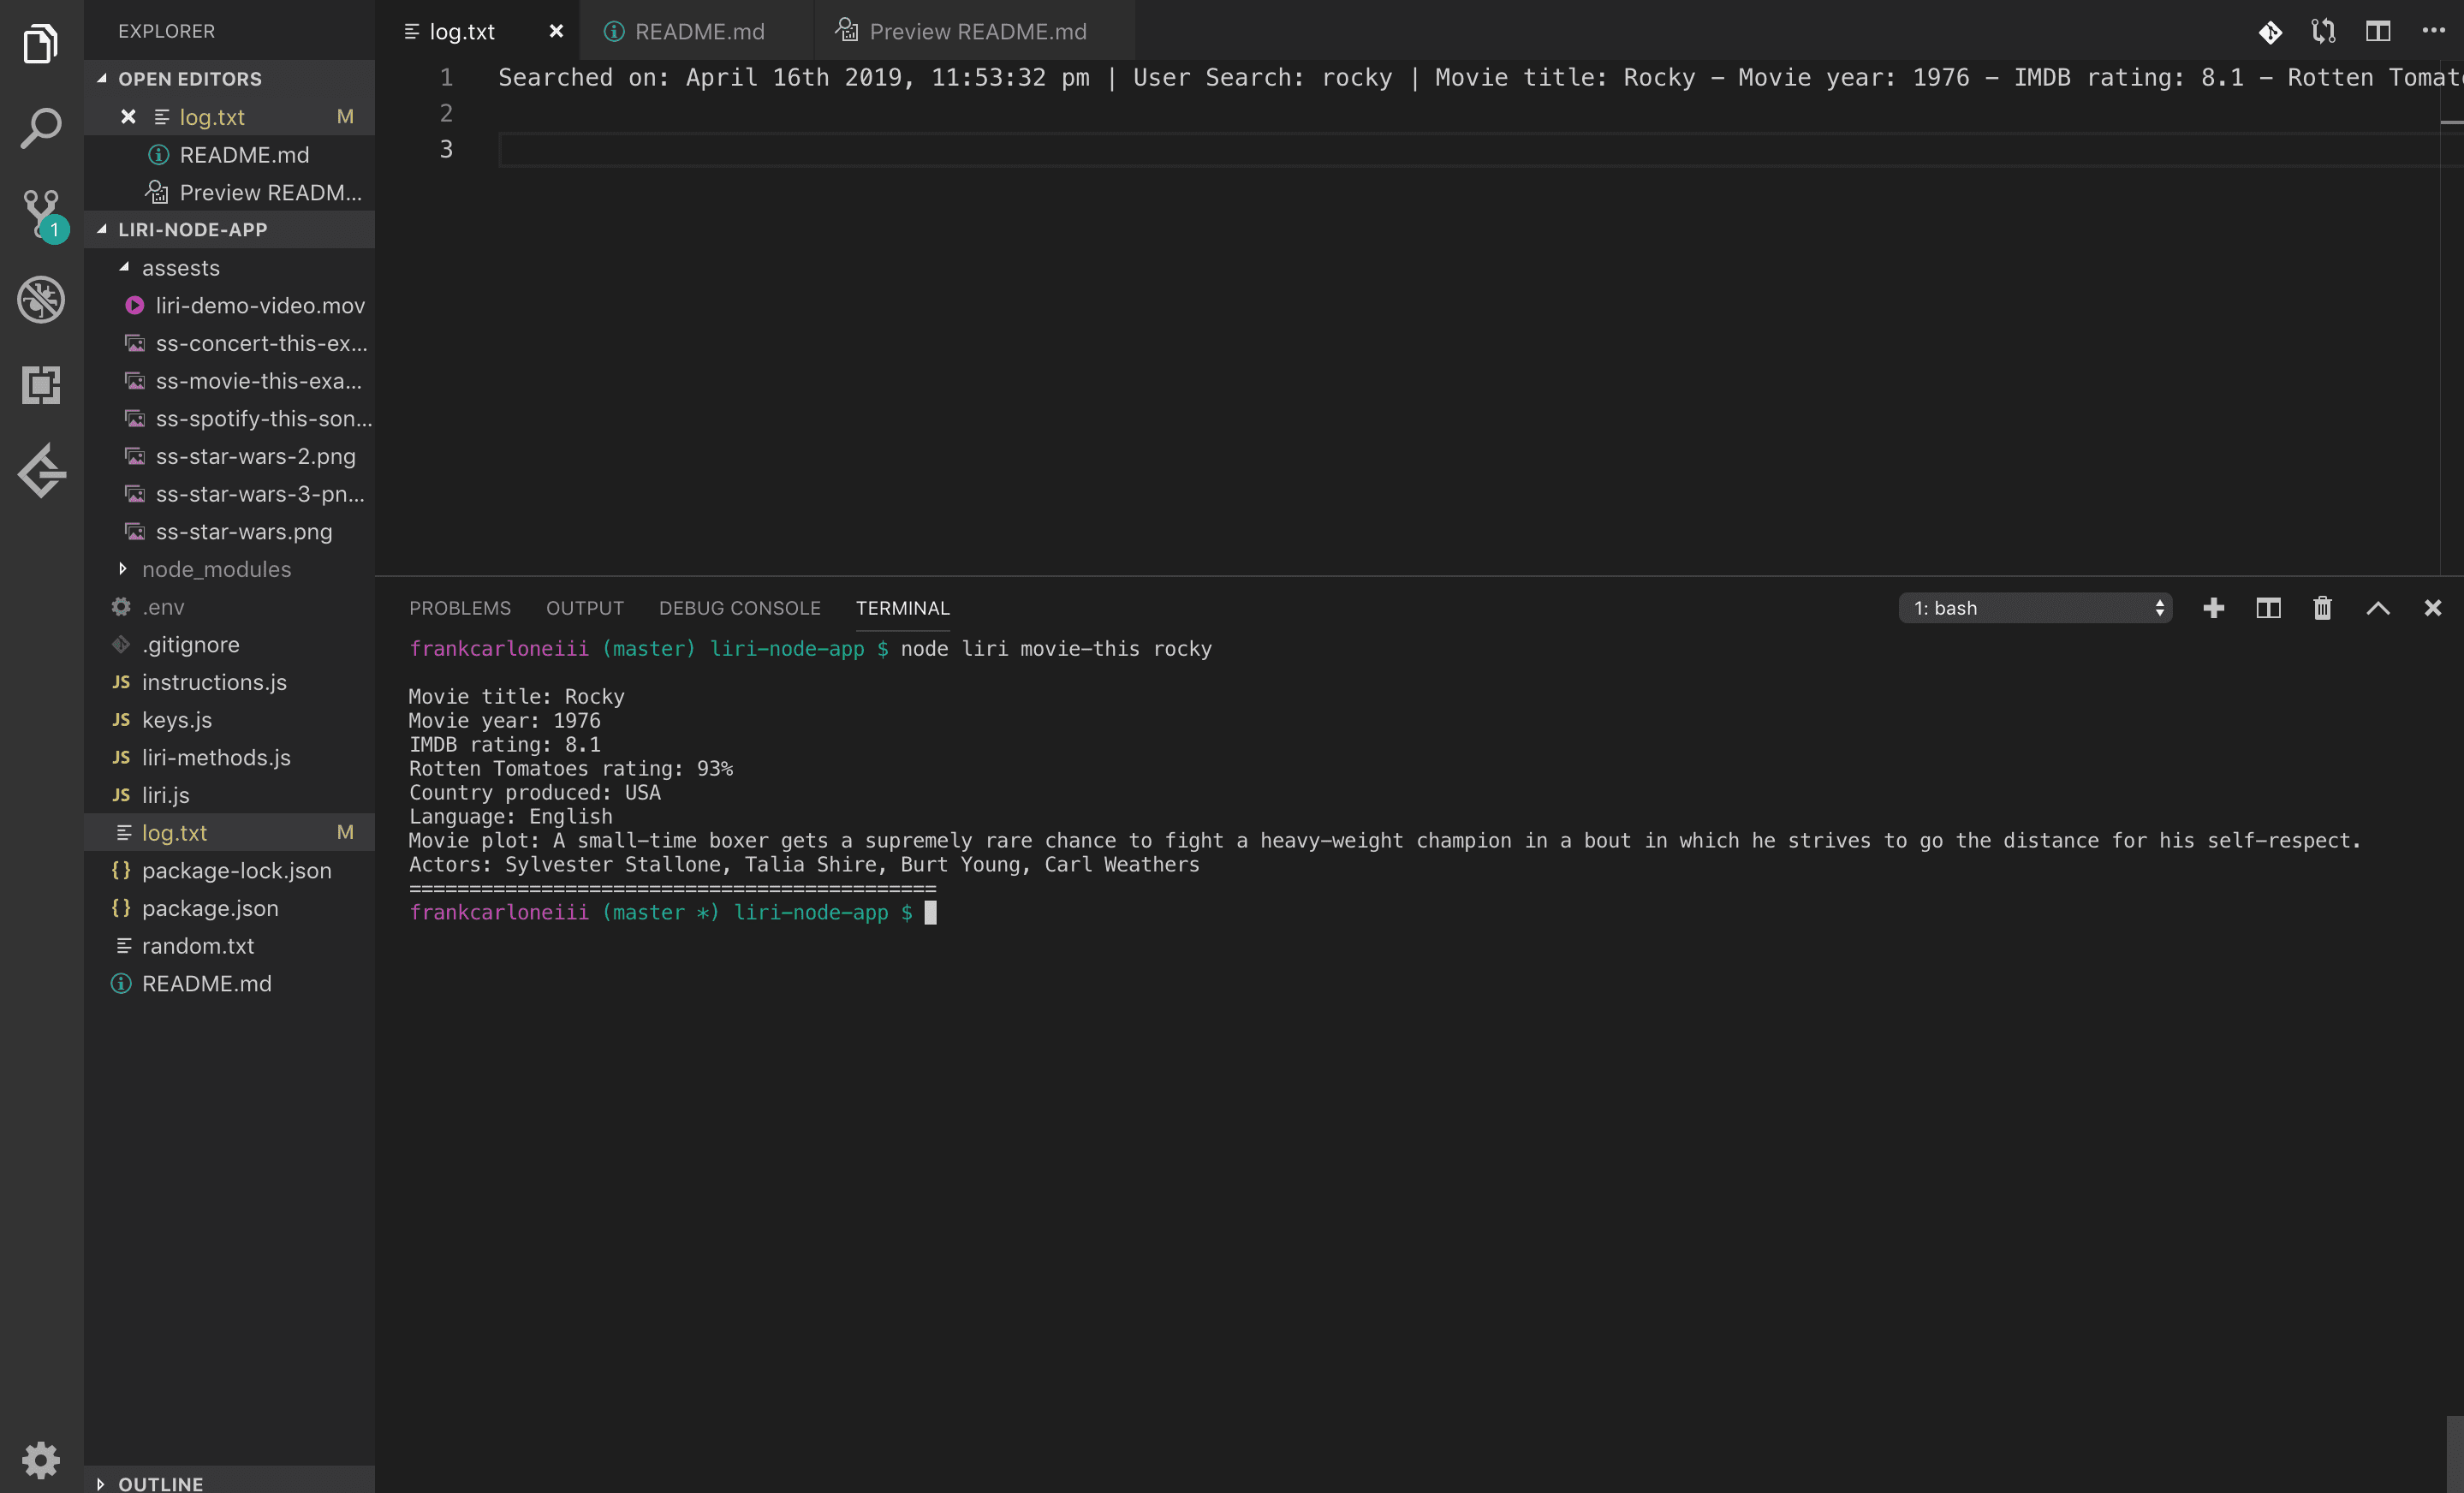The height and width of the screenshot is (1493, 2464).
Task: Click the GitLens toggle icon in editor toolbar
Action: pos(2270,32)
